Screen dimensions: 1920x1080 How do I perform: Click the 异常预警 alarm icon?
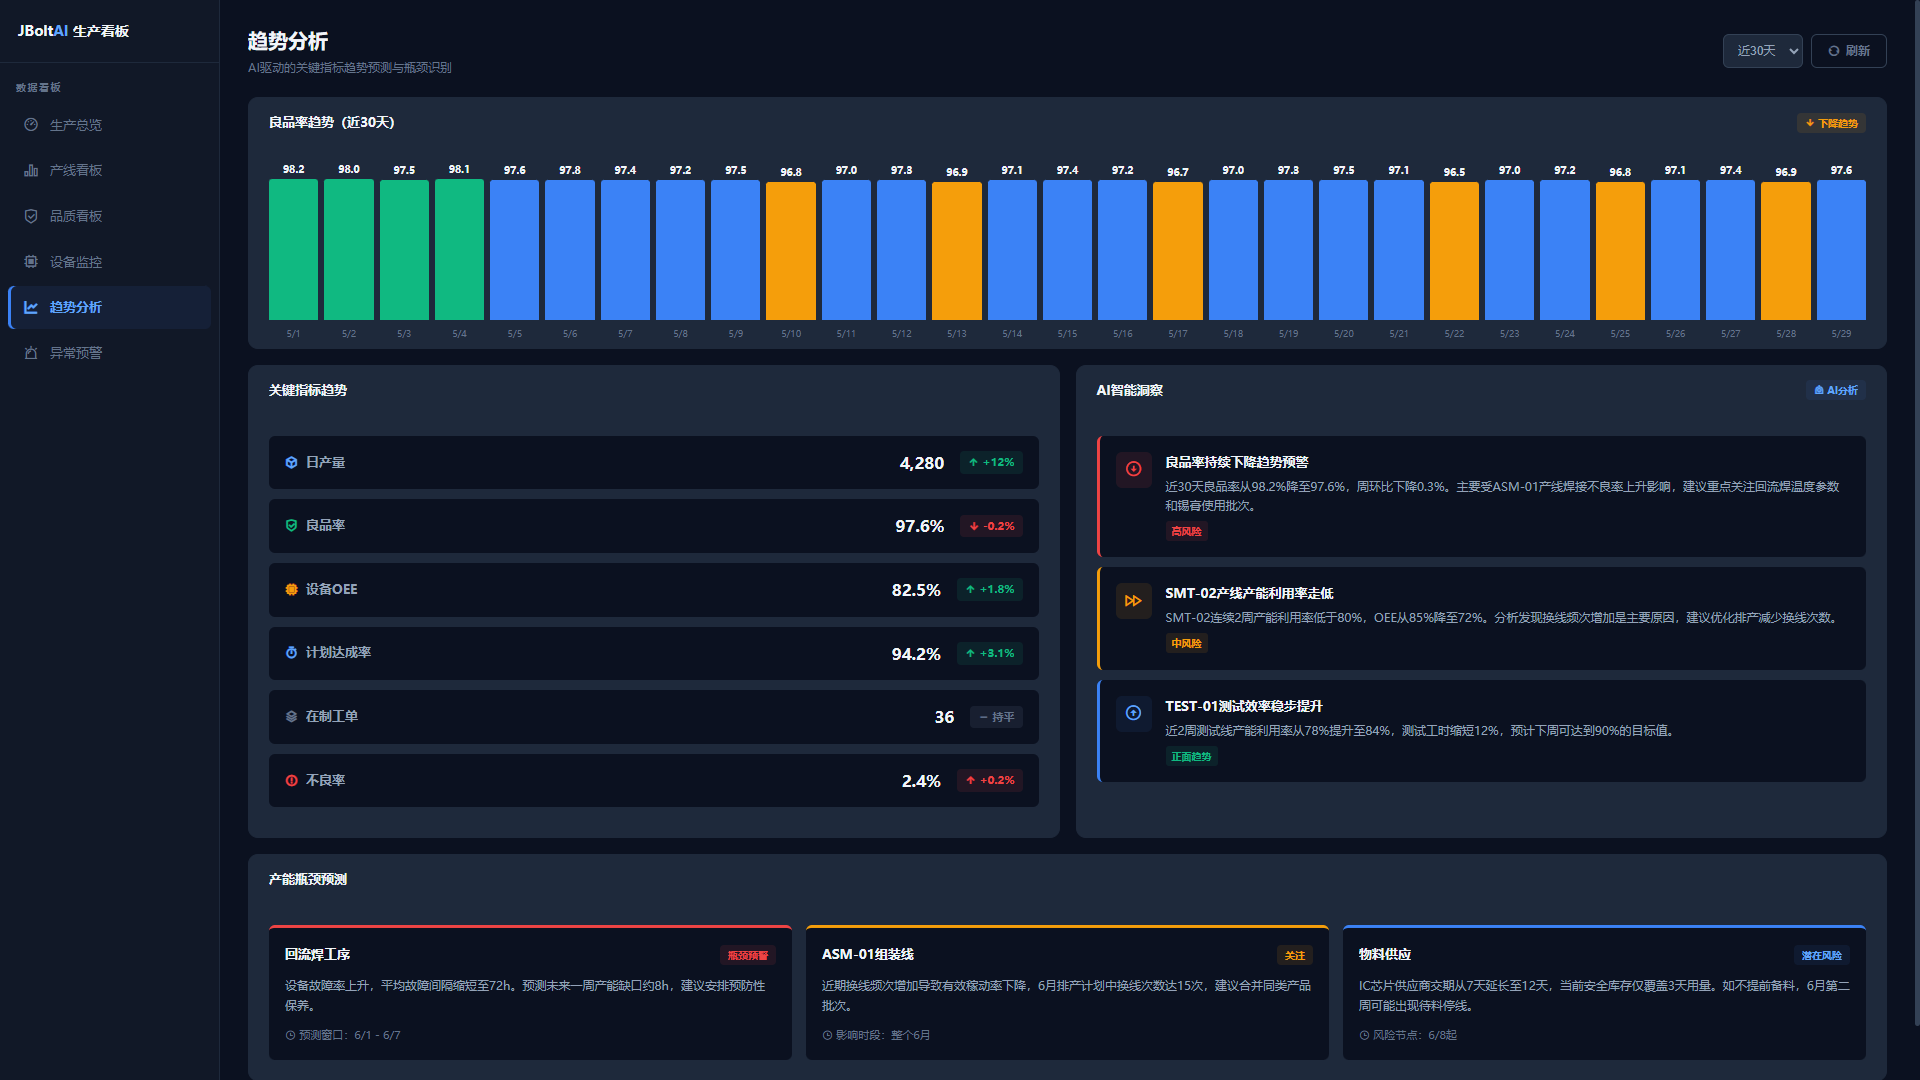click(31, 353)
